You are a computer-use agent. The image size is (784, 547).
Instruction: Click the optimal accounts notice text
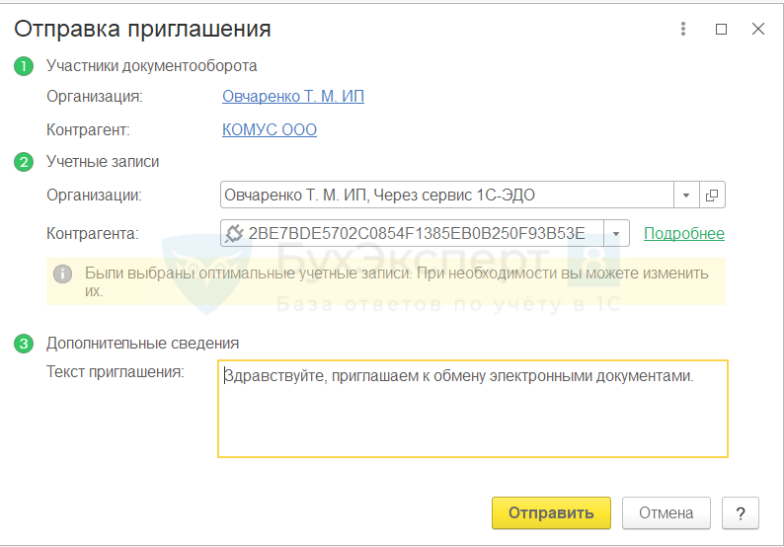[396, 282]
